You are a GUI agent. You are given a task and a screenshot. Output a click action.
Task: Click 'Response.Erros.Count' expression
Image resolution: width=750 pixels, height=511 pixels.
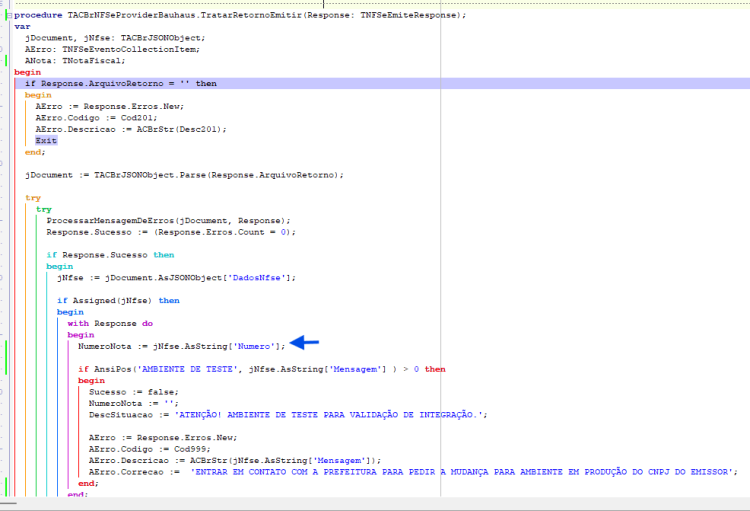click(x=211, y=232)
